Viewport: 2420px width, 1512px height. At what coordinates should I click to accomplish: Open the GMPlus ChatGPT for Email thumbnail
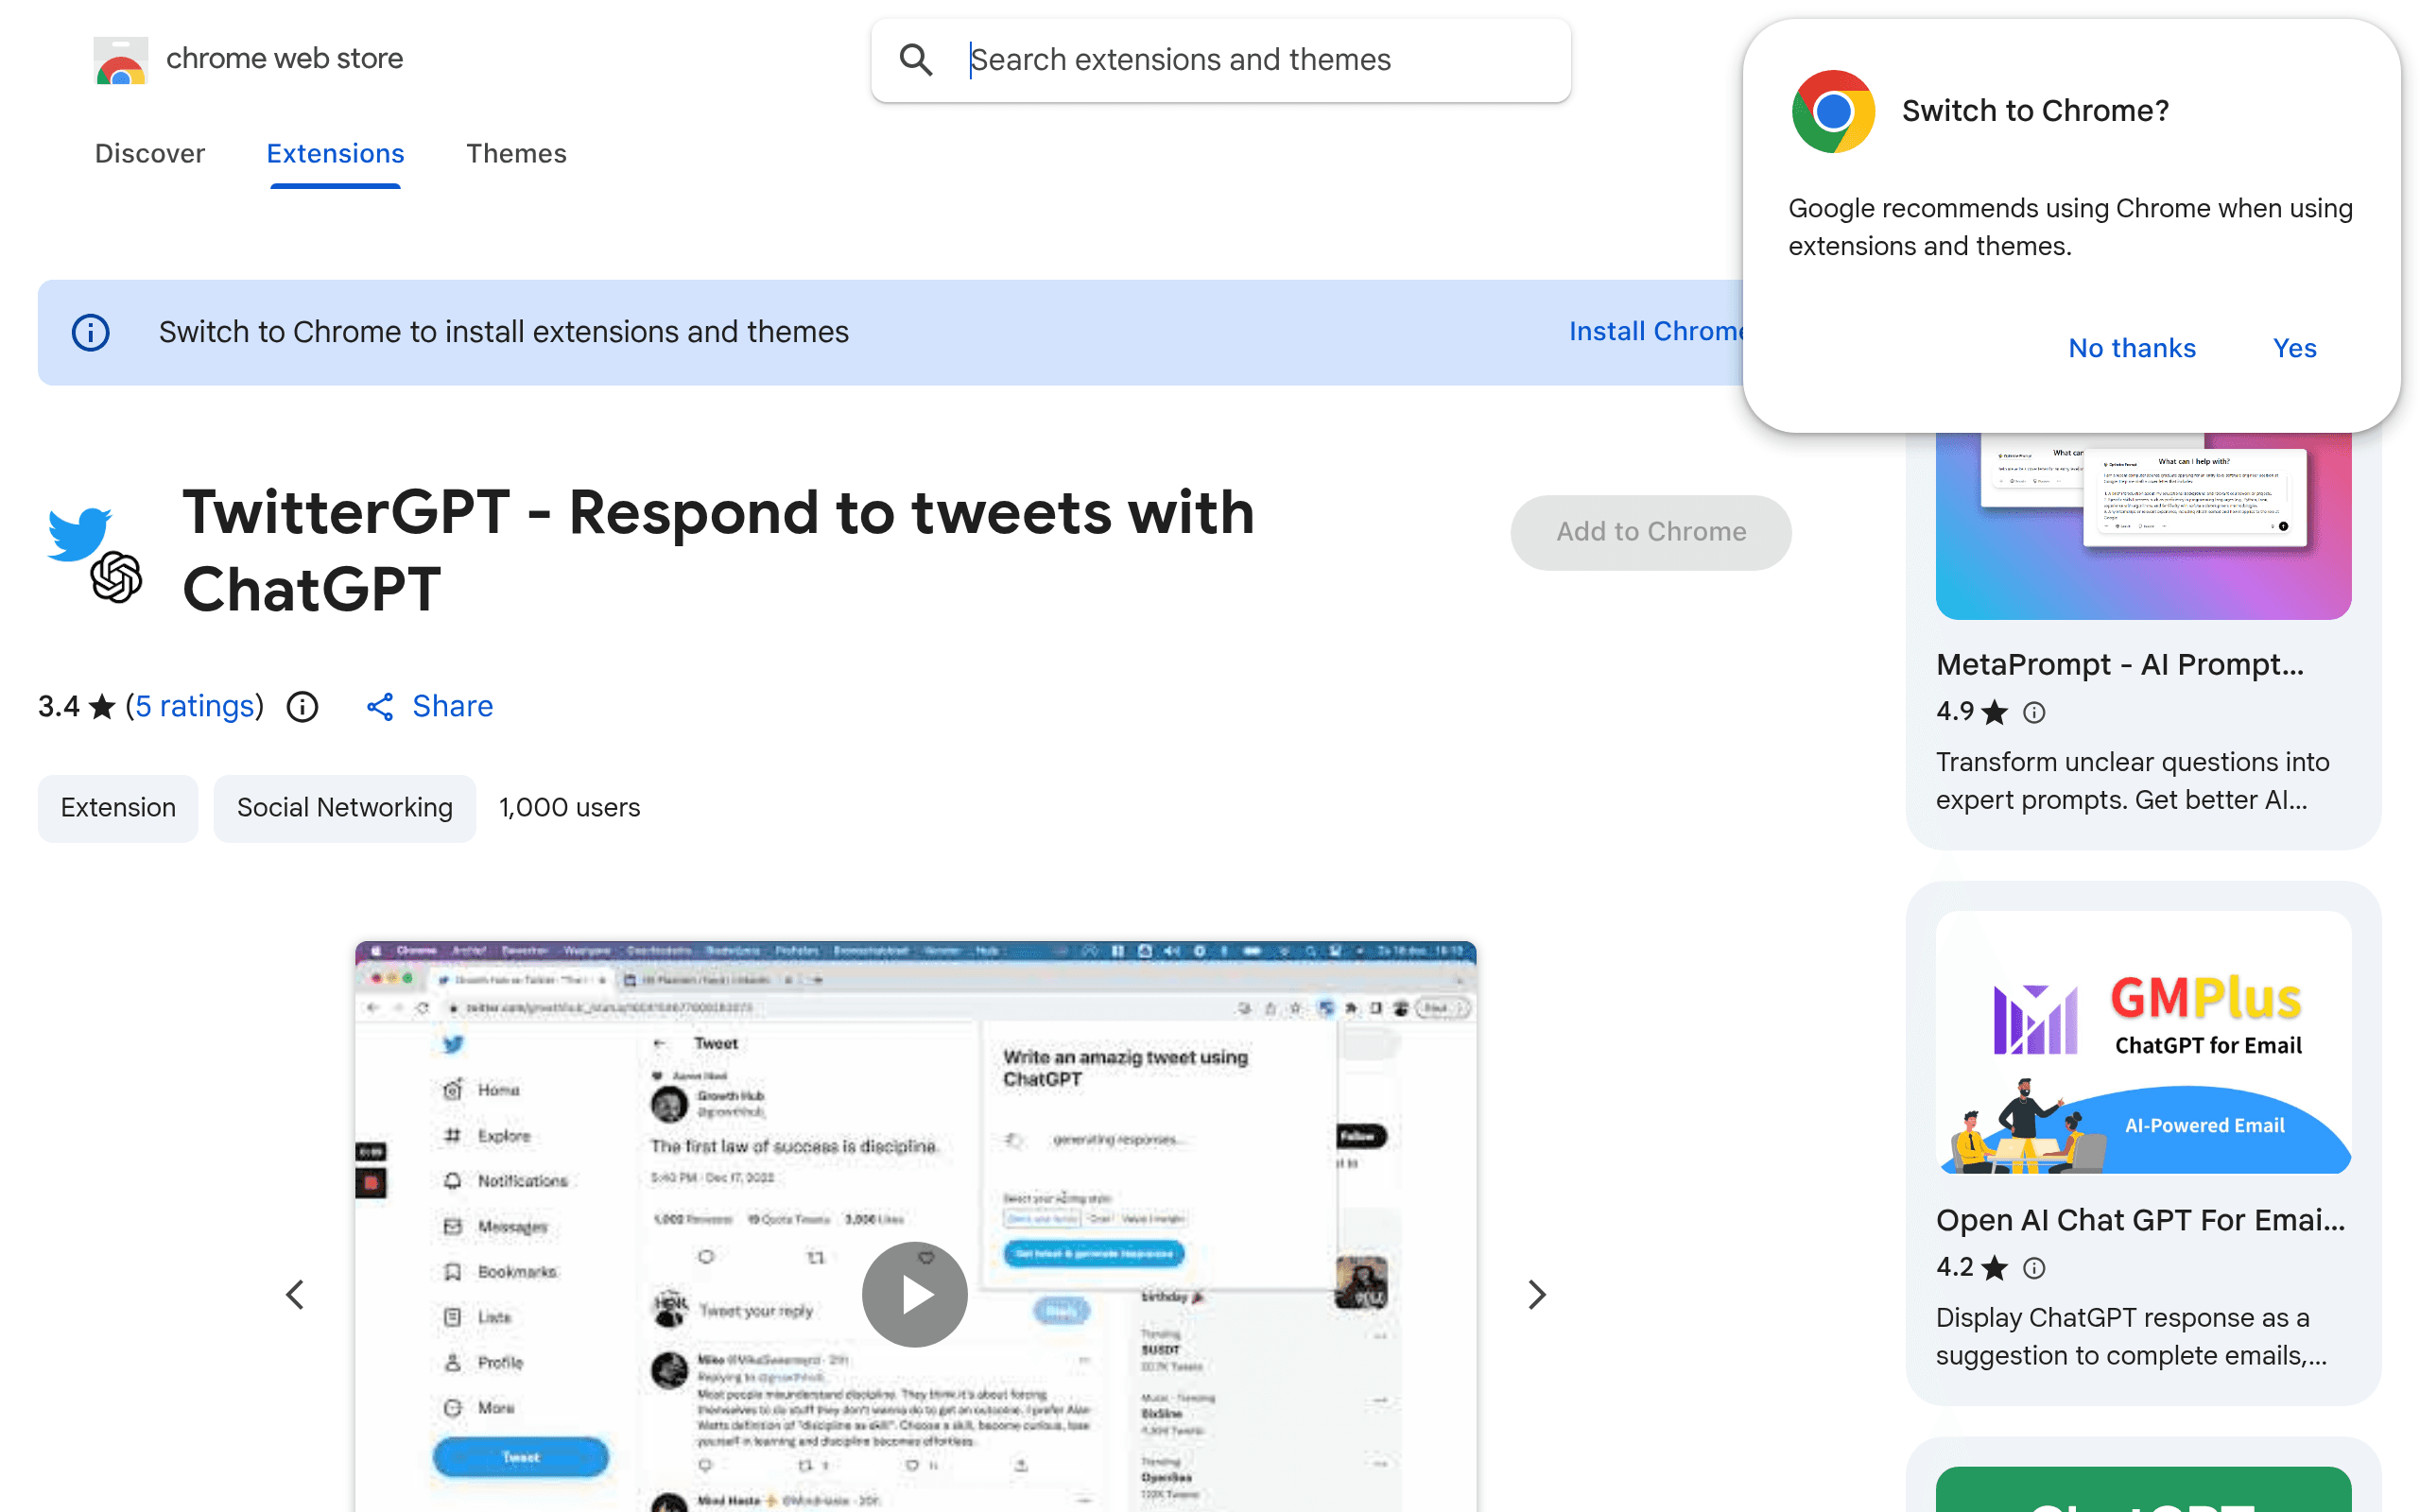click(x=2143, y=1041)
